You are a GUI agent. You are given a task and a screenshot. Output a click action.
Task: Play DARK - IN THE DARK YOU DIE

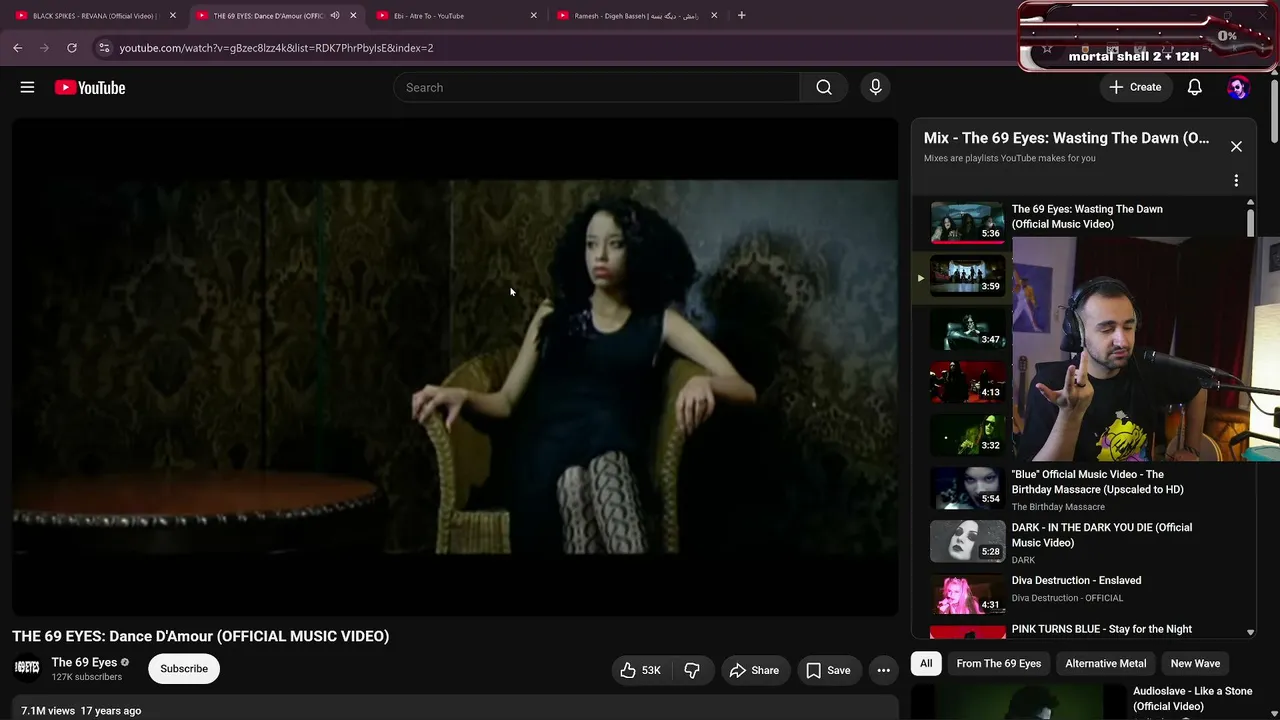(x=1085, y=541)
